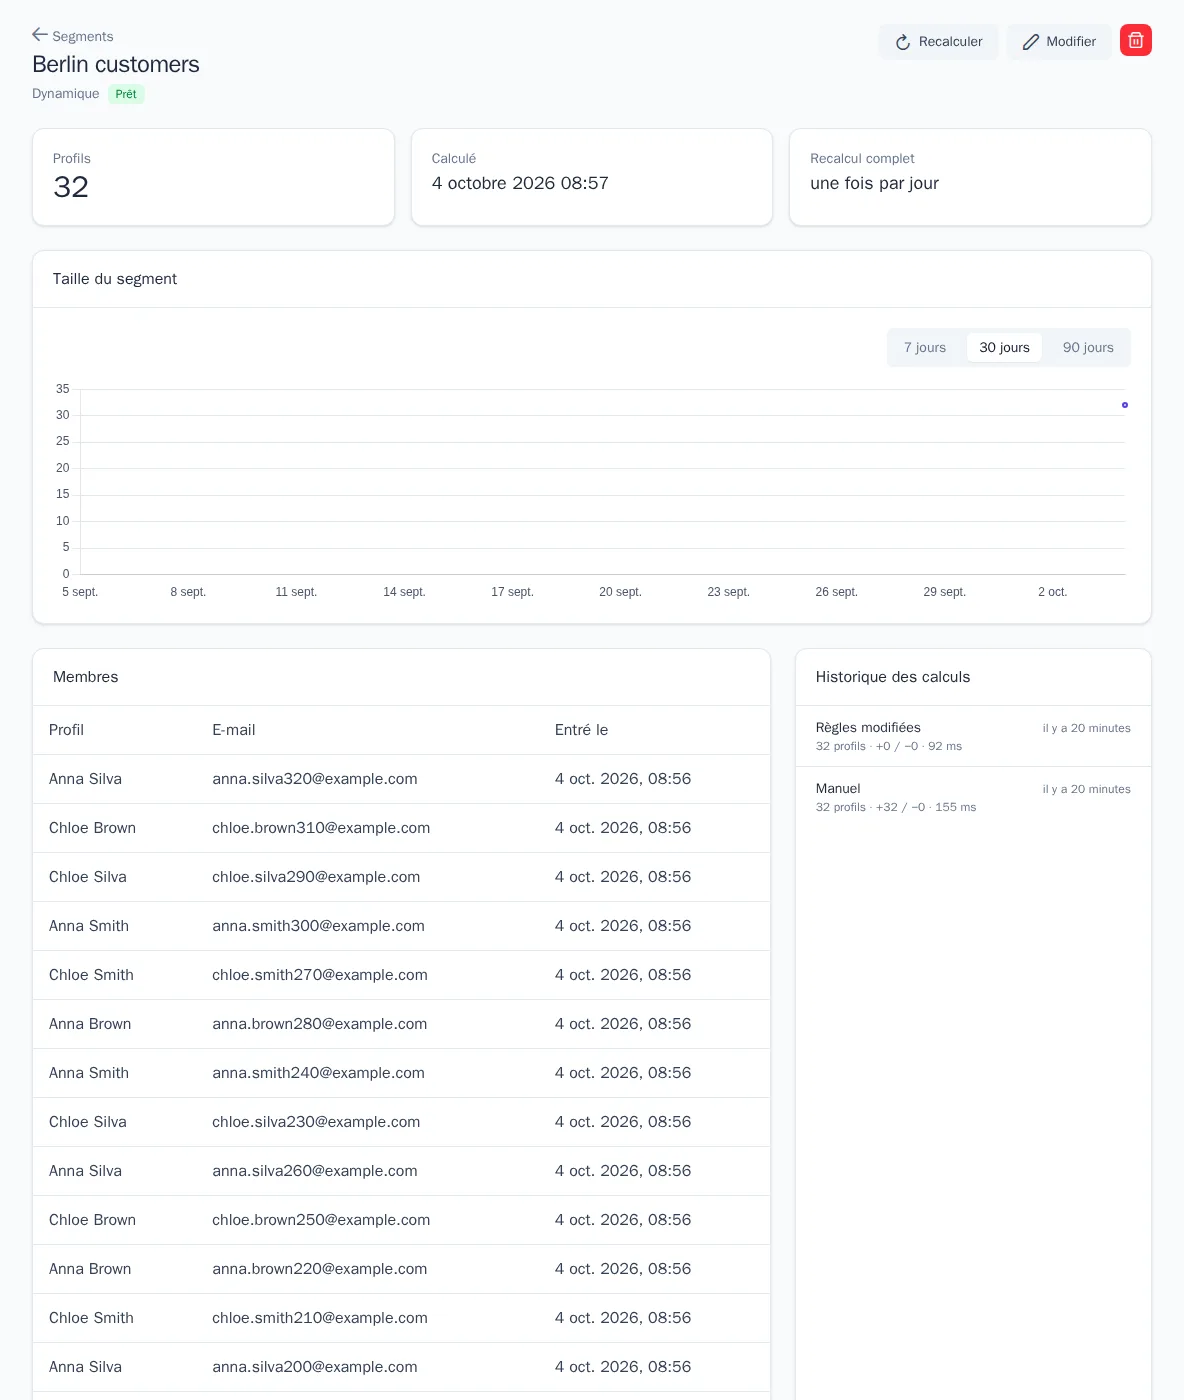Select anna.brown280@example.com in the list
The width and height of the screenshot is (1184, 1400).
click(319, 1024)
